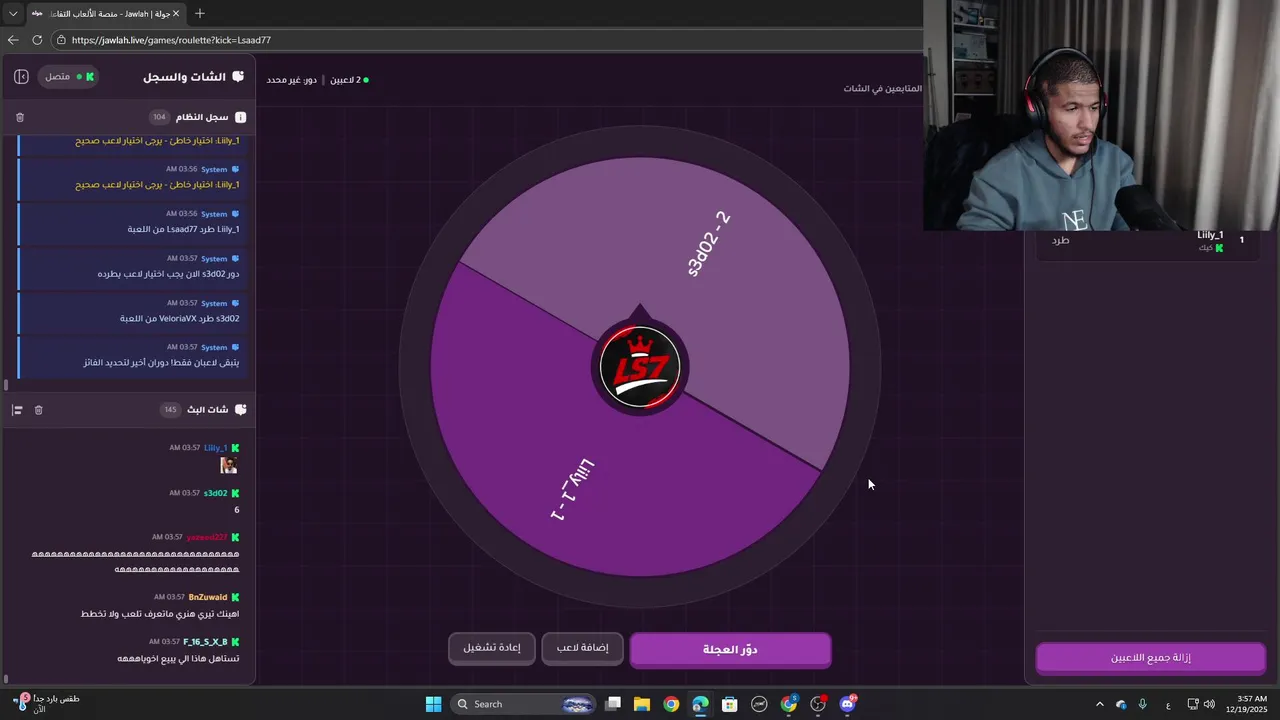Close the Jawlah browser tab
This screenshot has width=1280, height=720.
click(x=176, y=13)
